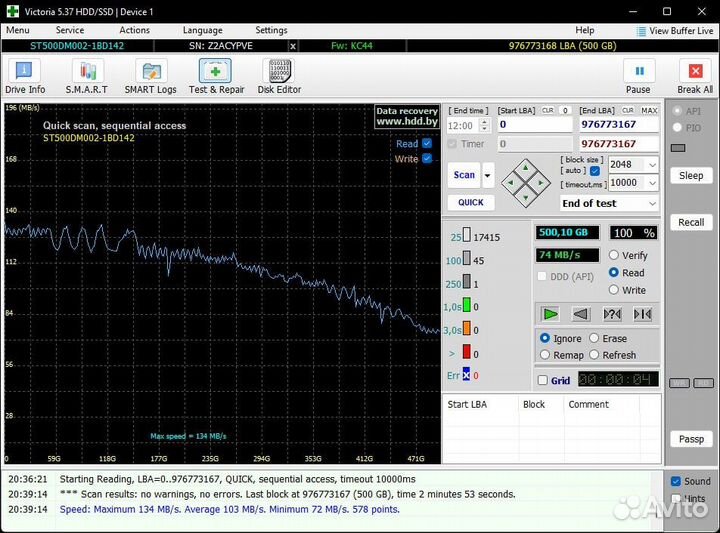Click the green play scan button
This screenshot has height=533, width=720.
coord(550,314)
